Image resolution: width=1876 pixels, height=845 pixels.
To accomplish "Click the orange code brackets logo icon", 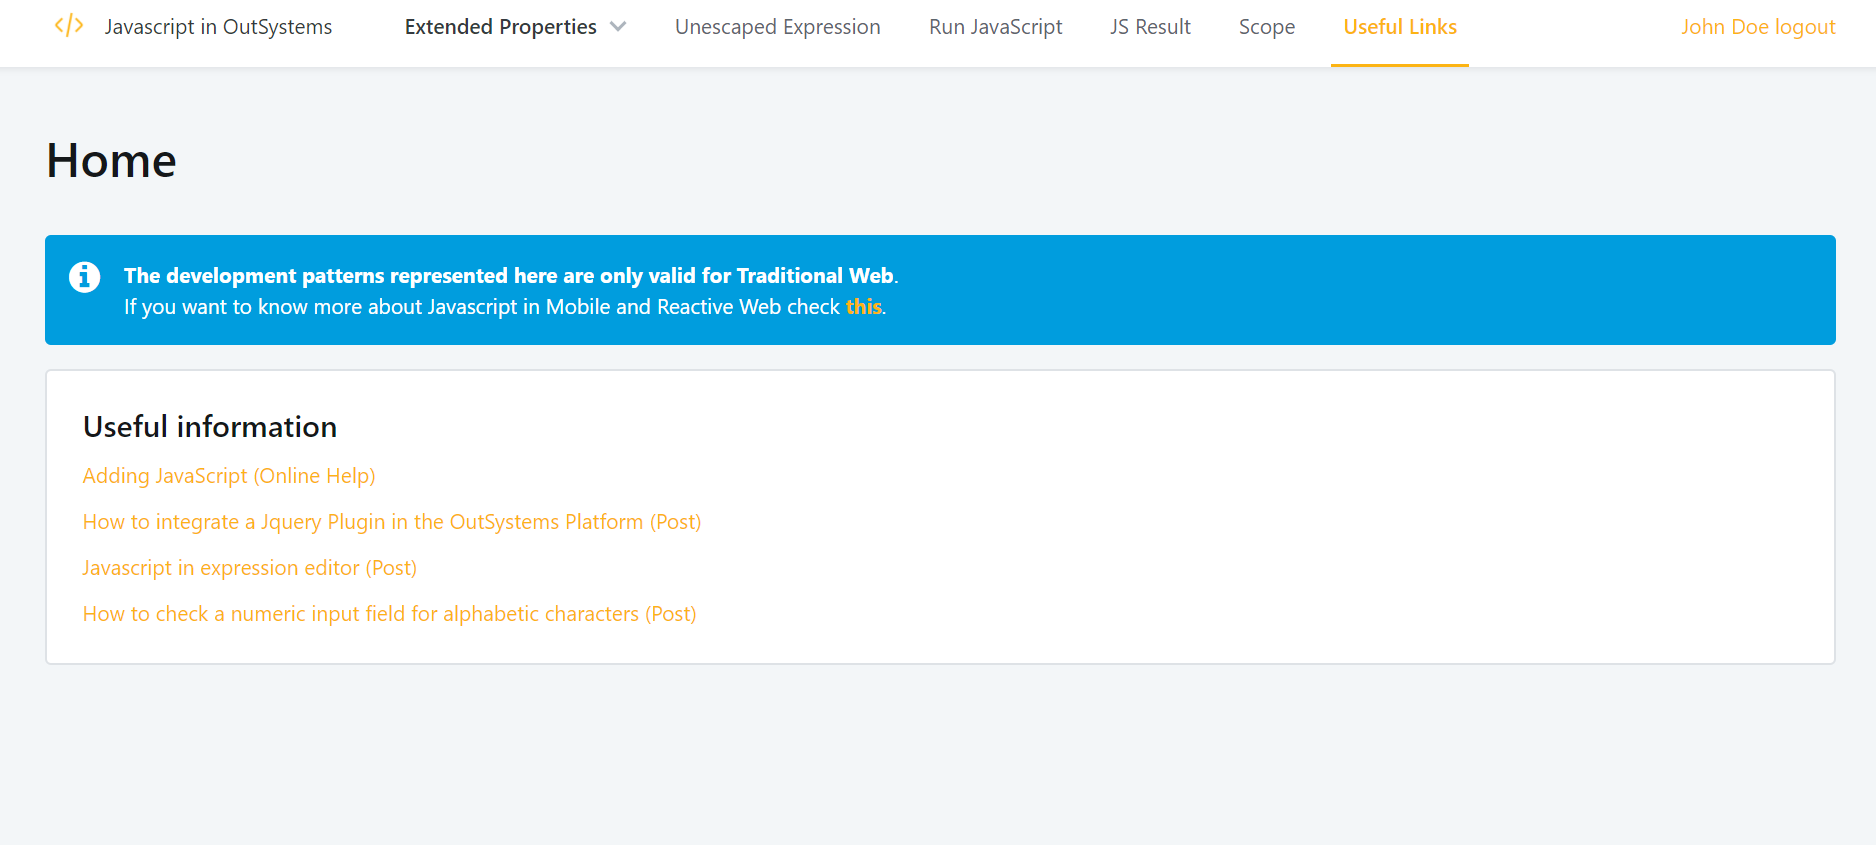I will tap(69, 26).
